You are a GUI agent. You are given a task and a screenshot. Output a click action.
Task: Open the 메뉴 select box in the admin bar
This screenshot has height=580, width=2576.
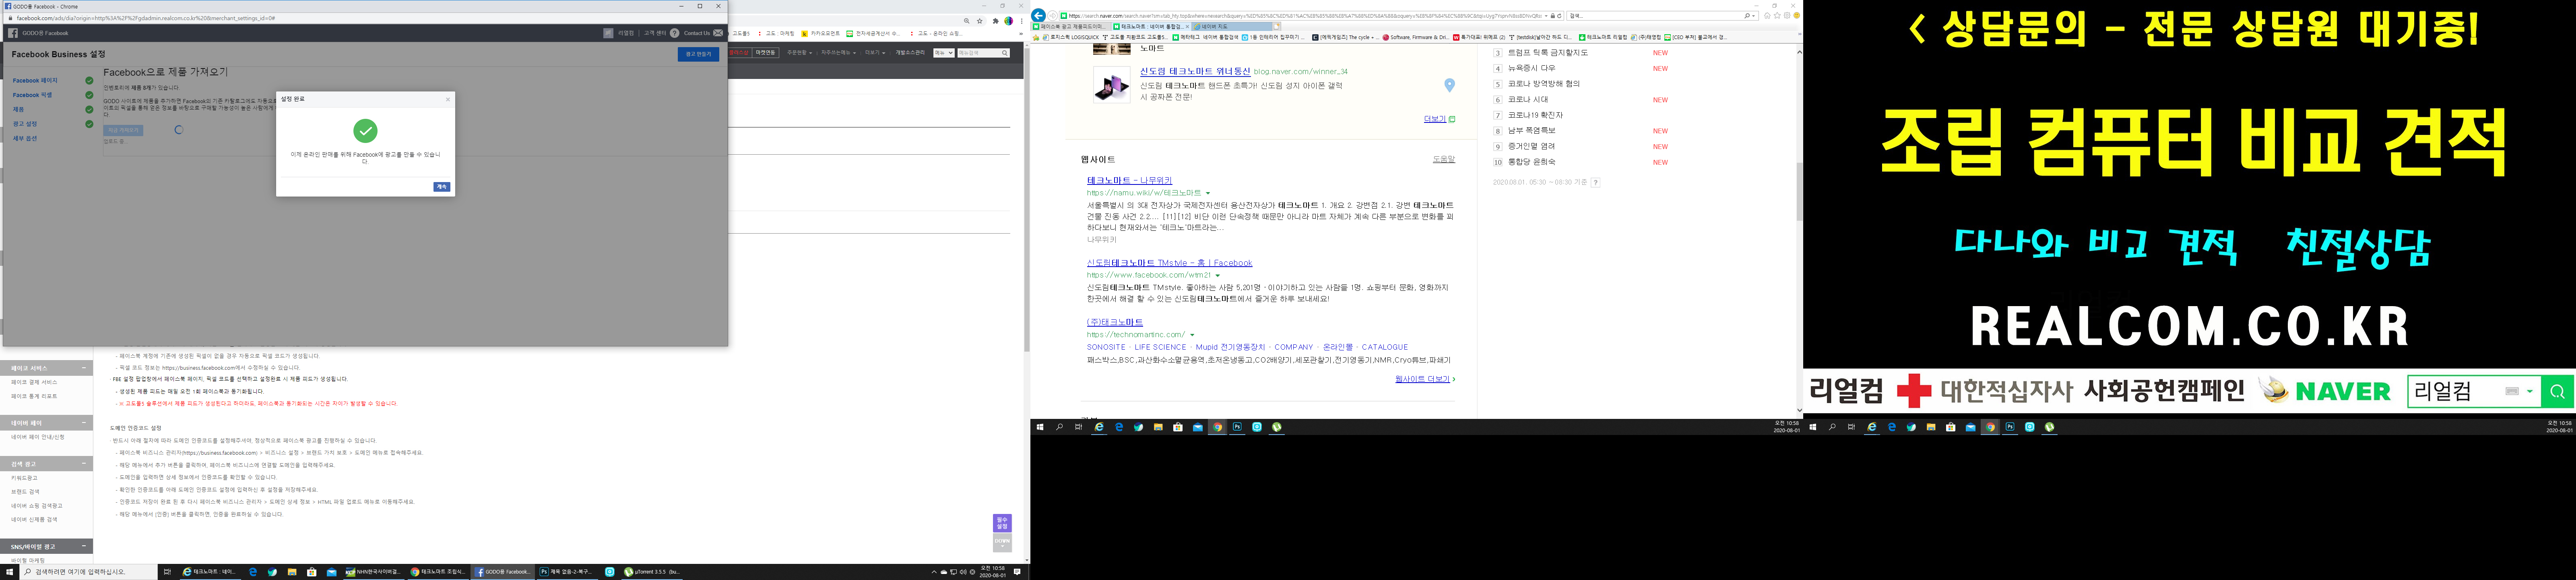point(943,53)
